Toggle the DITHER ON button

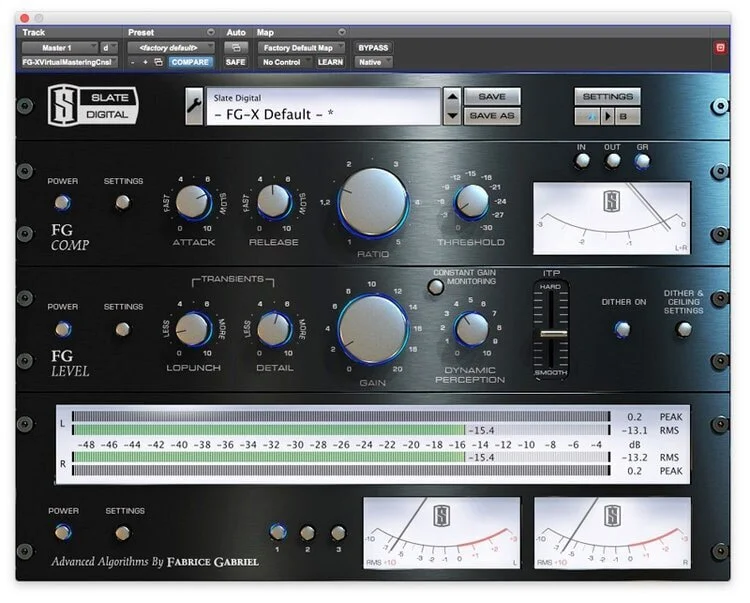point(622,329)
